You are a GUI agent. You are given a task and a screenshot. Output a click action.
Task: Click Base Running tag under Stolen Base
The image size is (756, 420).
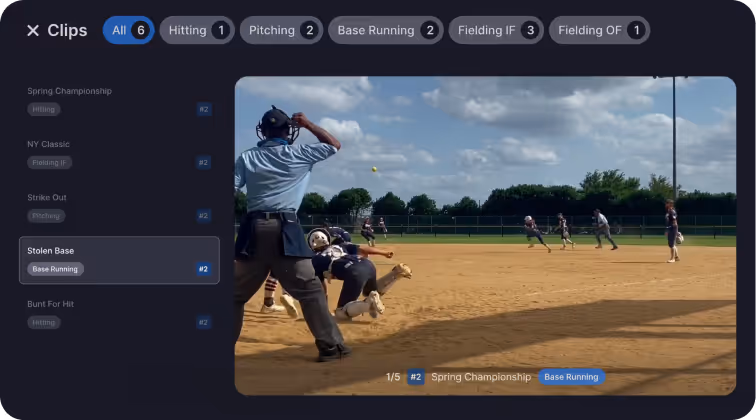(x=55, y=269)
